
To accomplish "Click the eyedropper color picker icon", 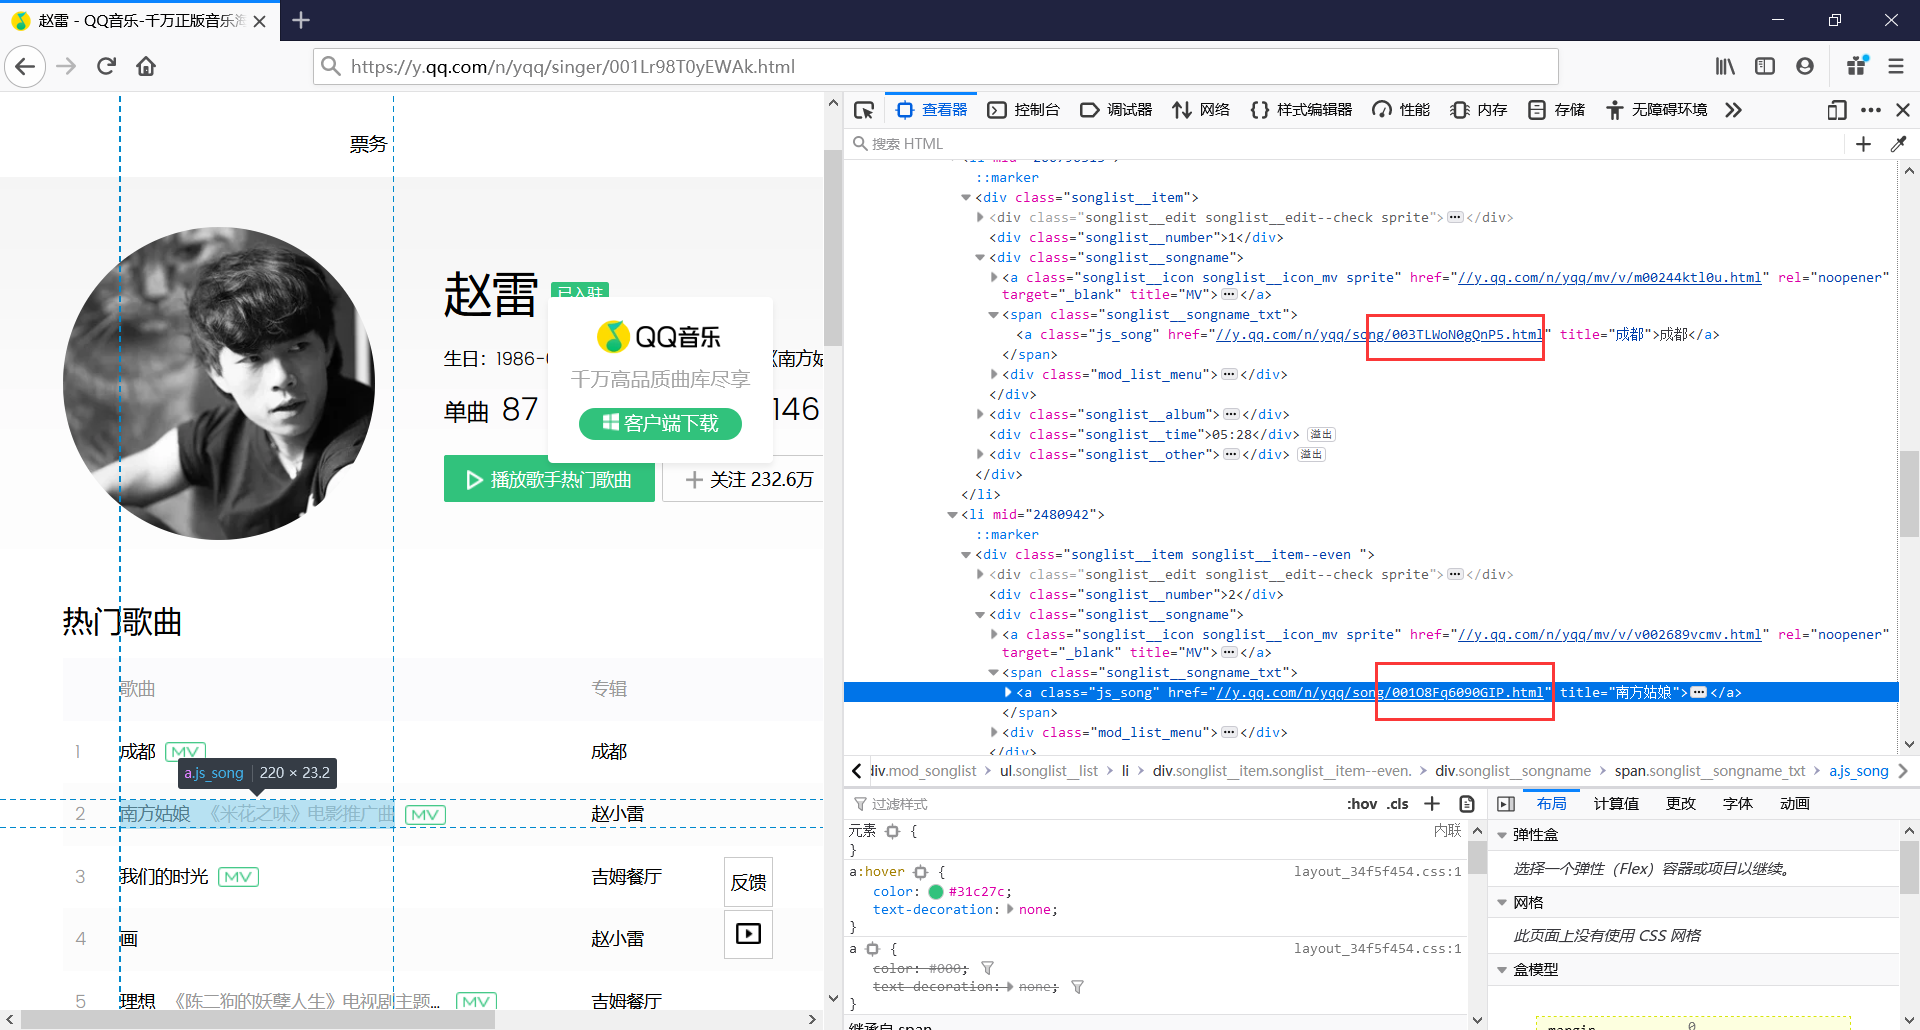I will 1898,144.
